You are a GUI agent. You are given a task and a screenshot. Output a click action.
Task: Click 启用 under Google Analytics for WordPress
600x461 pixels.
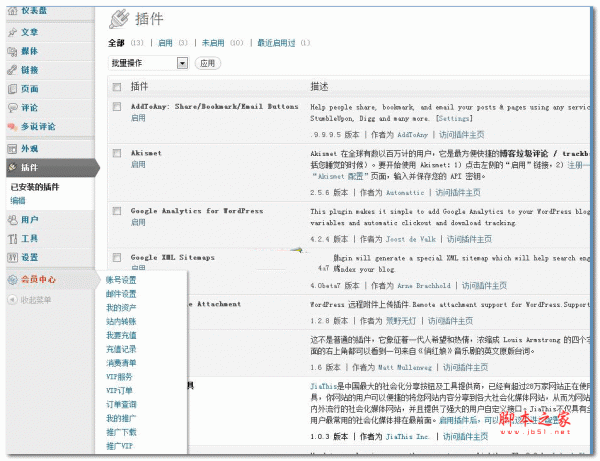tap(138, 222)
